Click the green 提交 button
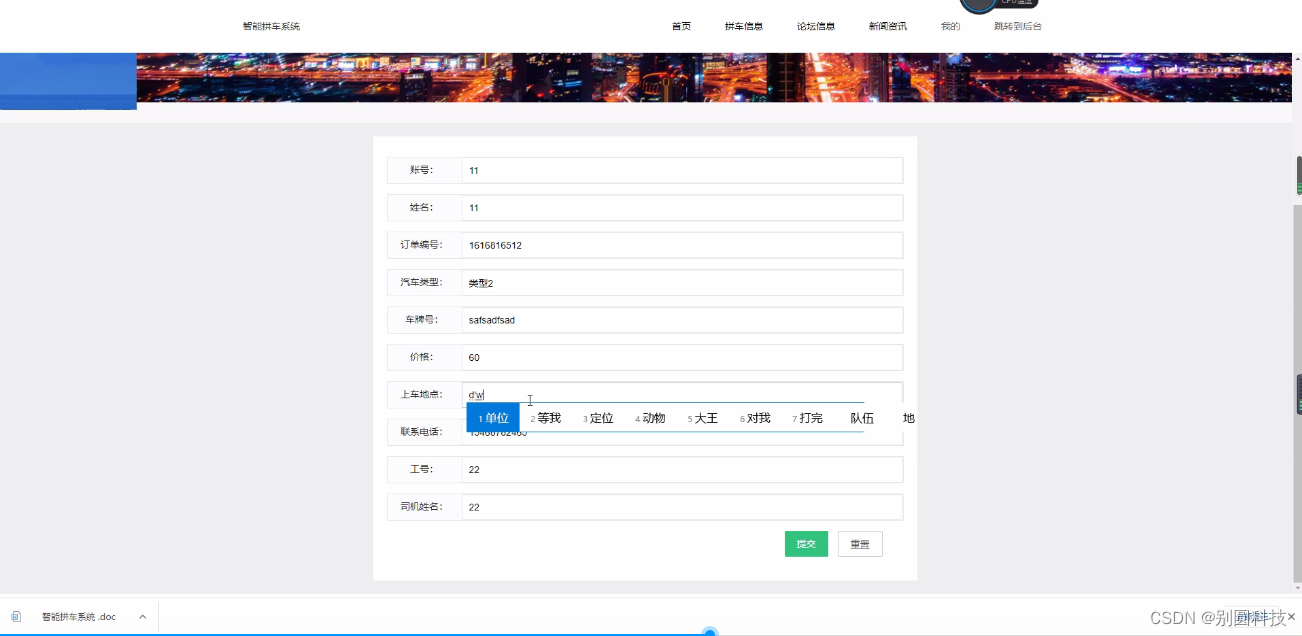Viewport: 1302px width, 636px height. [806, 544]
